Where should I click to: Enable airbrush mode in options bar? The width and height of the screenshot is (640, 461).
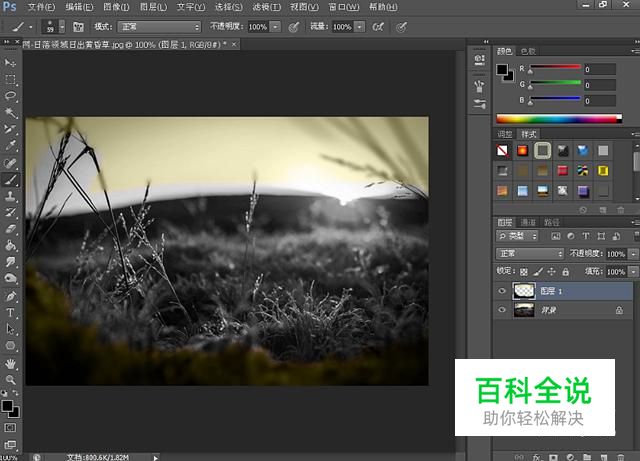click(x=378, y=27)
